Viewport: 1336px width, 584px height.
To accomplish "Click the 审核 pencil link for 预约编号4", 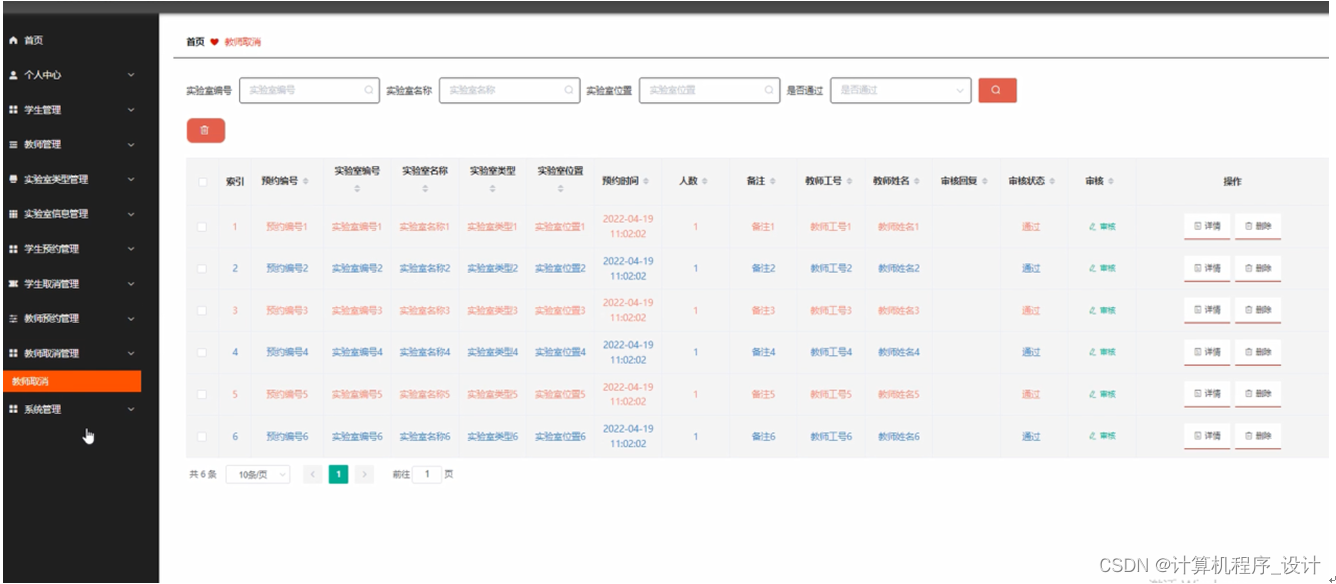I will pos(1102,352).
